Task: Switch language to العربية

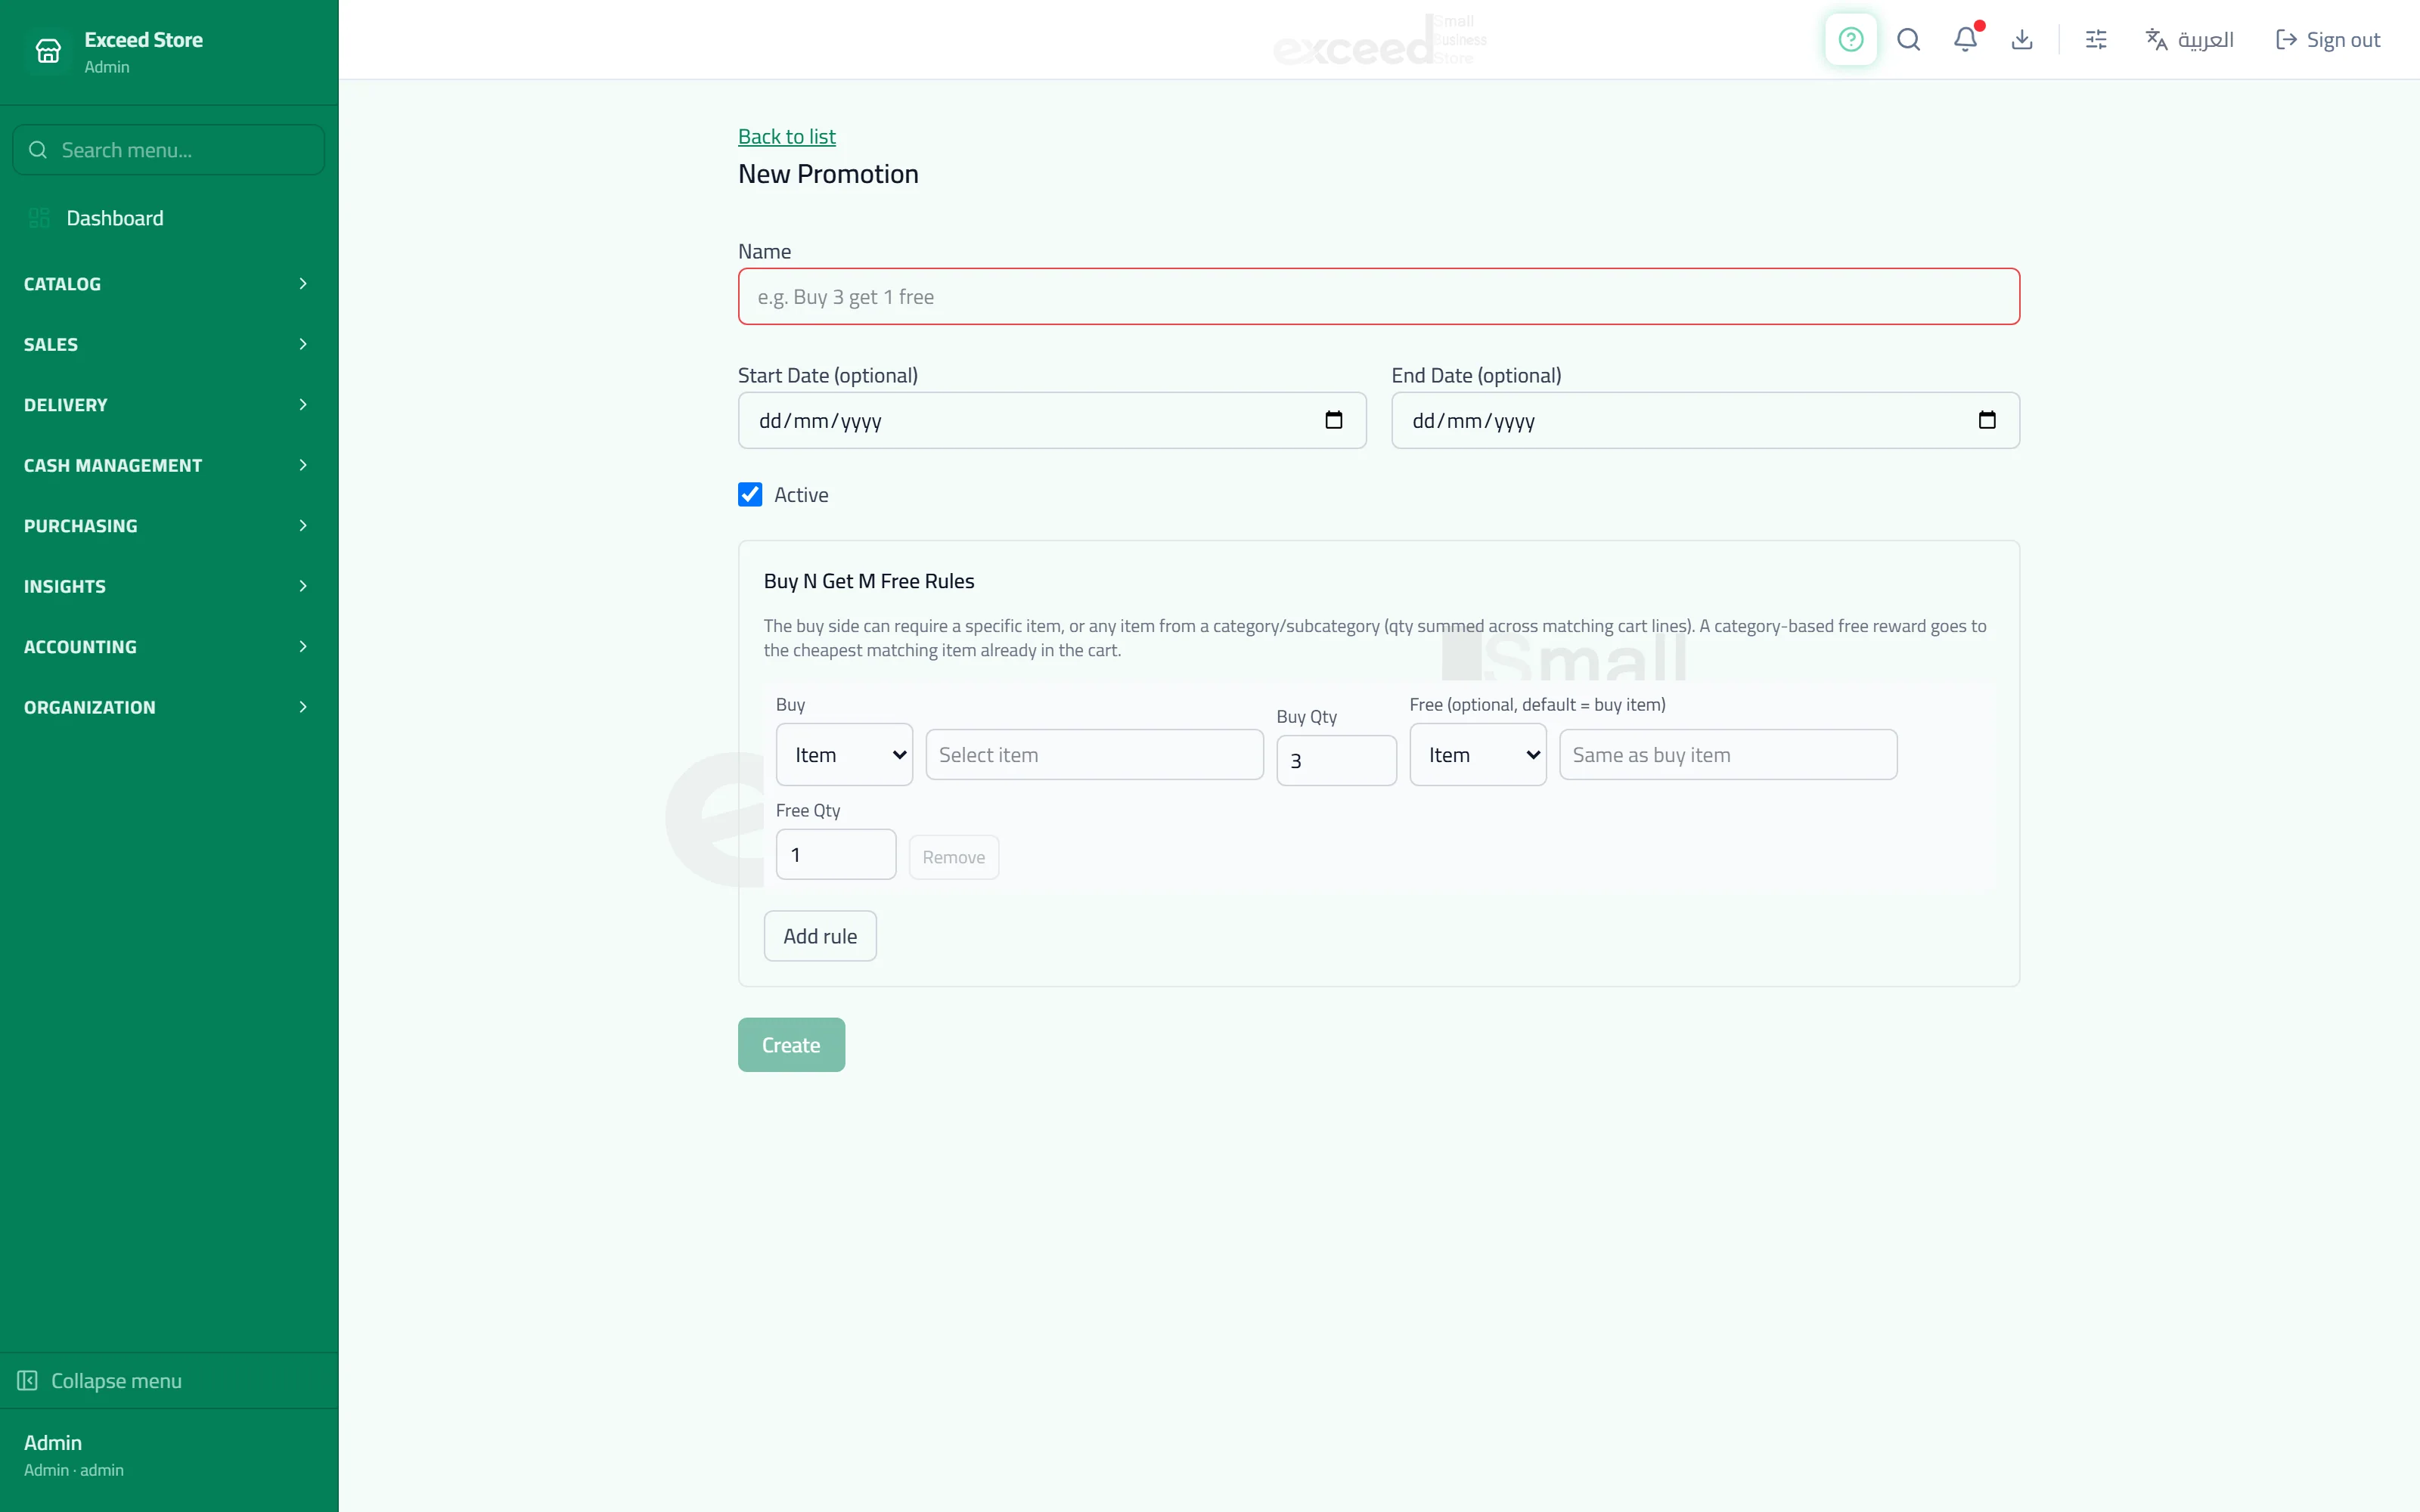Action: click(x=2189, y=39)
